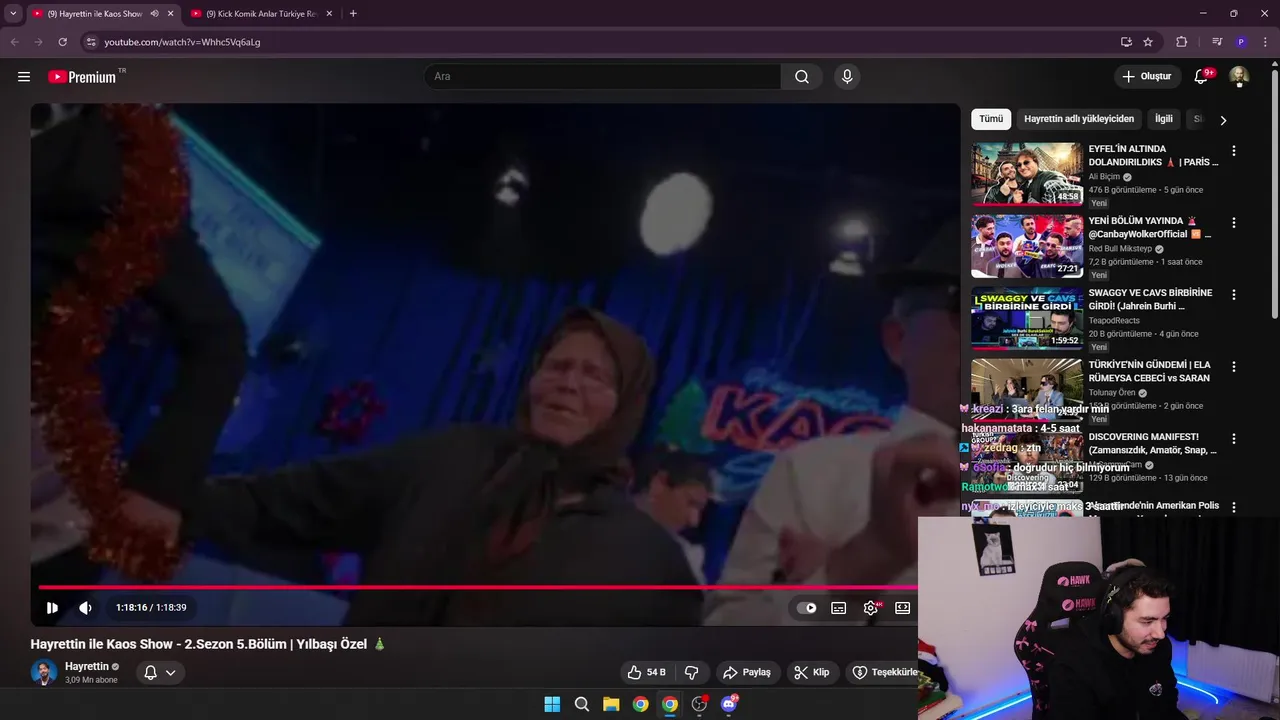Reload the page with refresh button
Screen dimensions: 1280x720
[62, 42]
